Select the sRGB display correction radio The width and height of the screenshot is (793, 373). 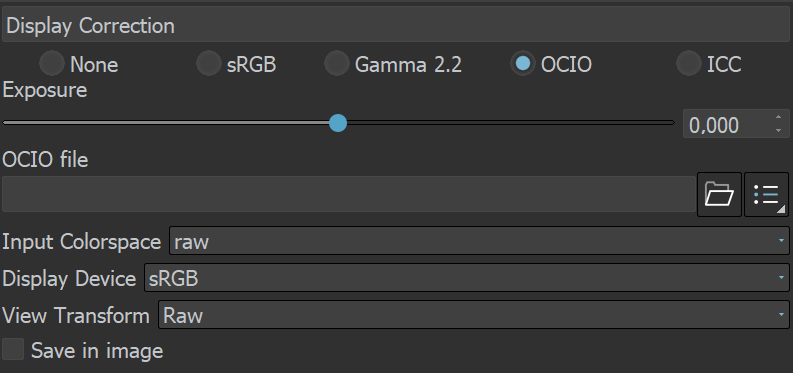pyautogui.click(x=208, y=64)
